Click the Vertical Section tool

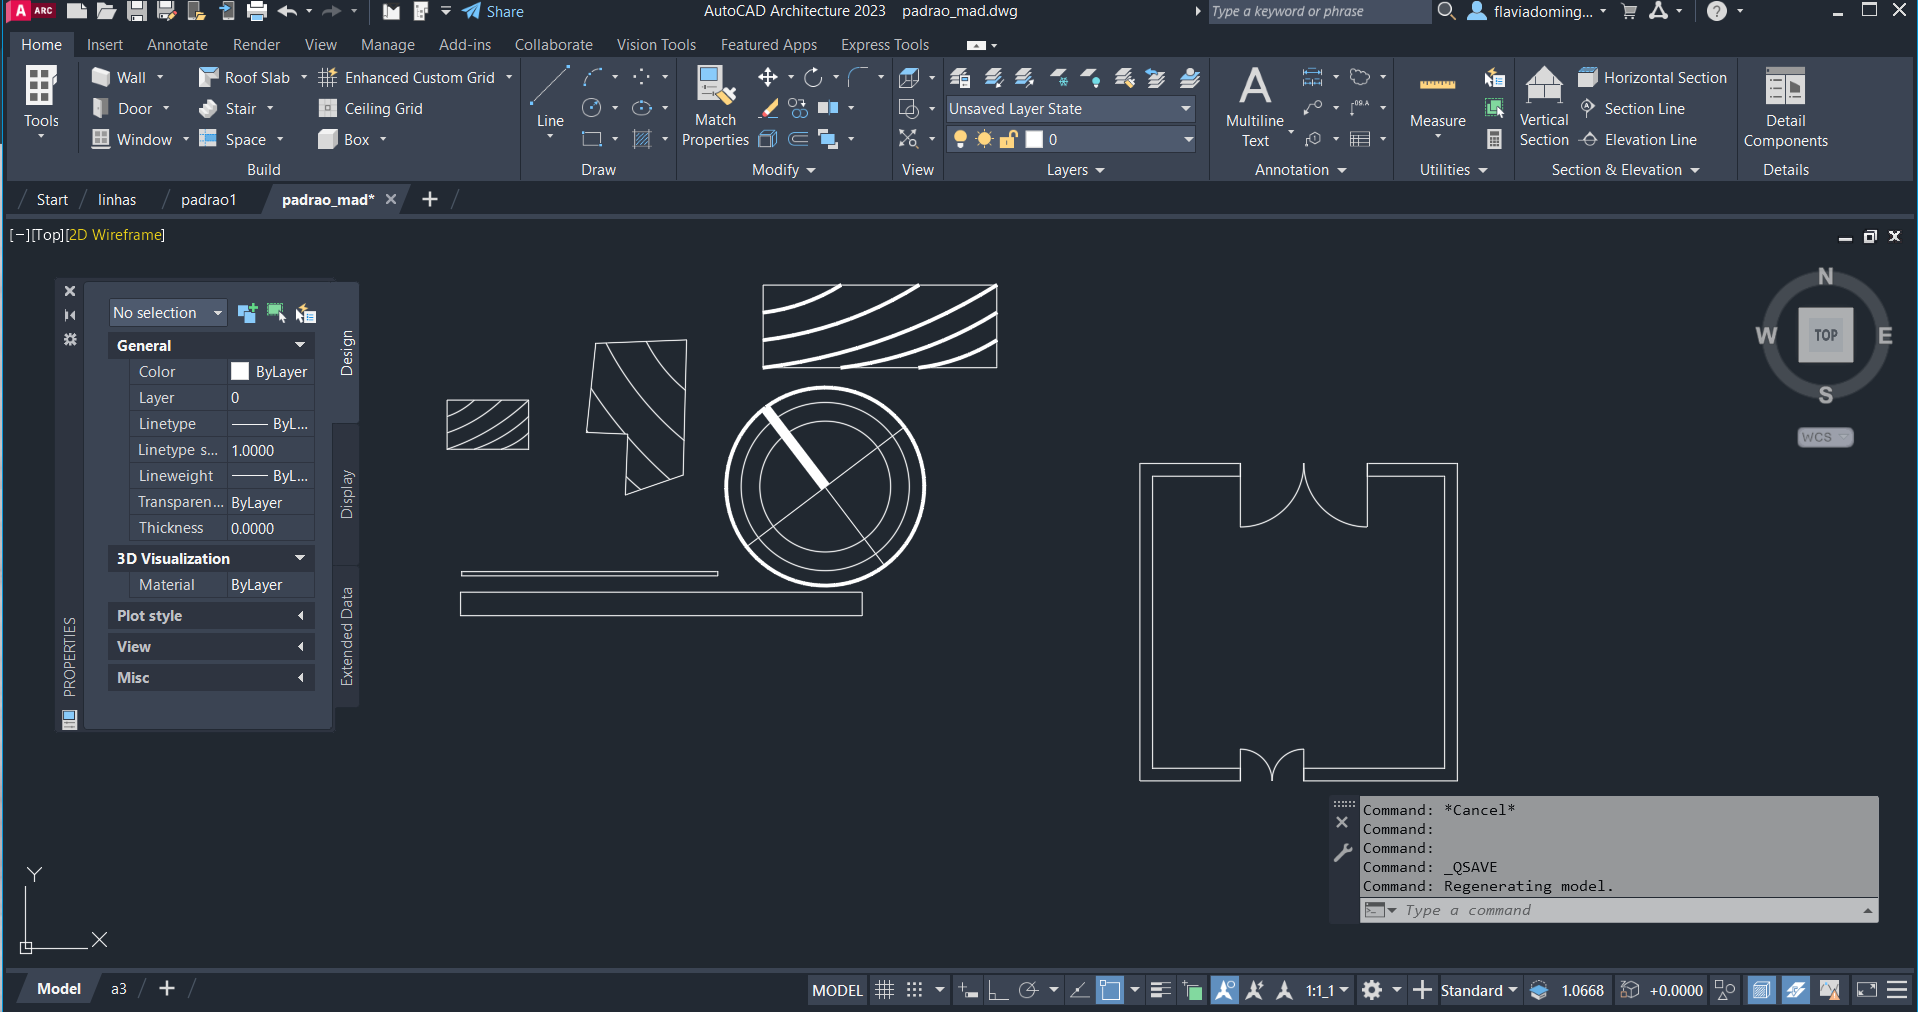click(x=1544, y=106)
